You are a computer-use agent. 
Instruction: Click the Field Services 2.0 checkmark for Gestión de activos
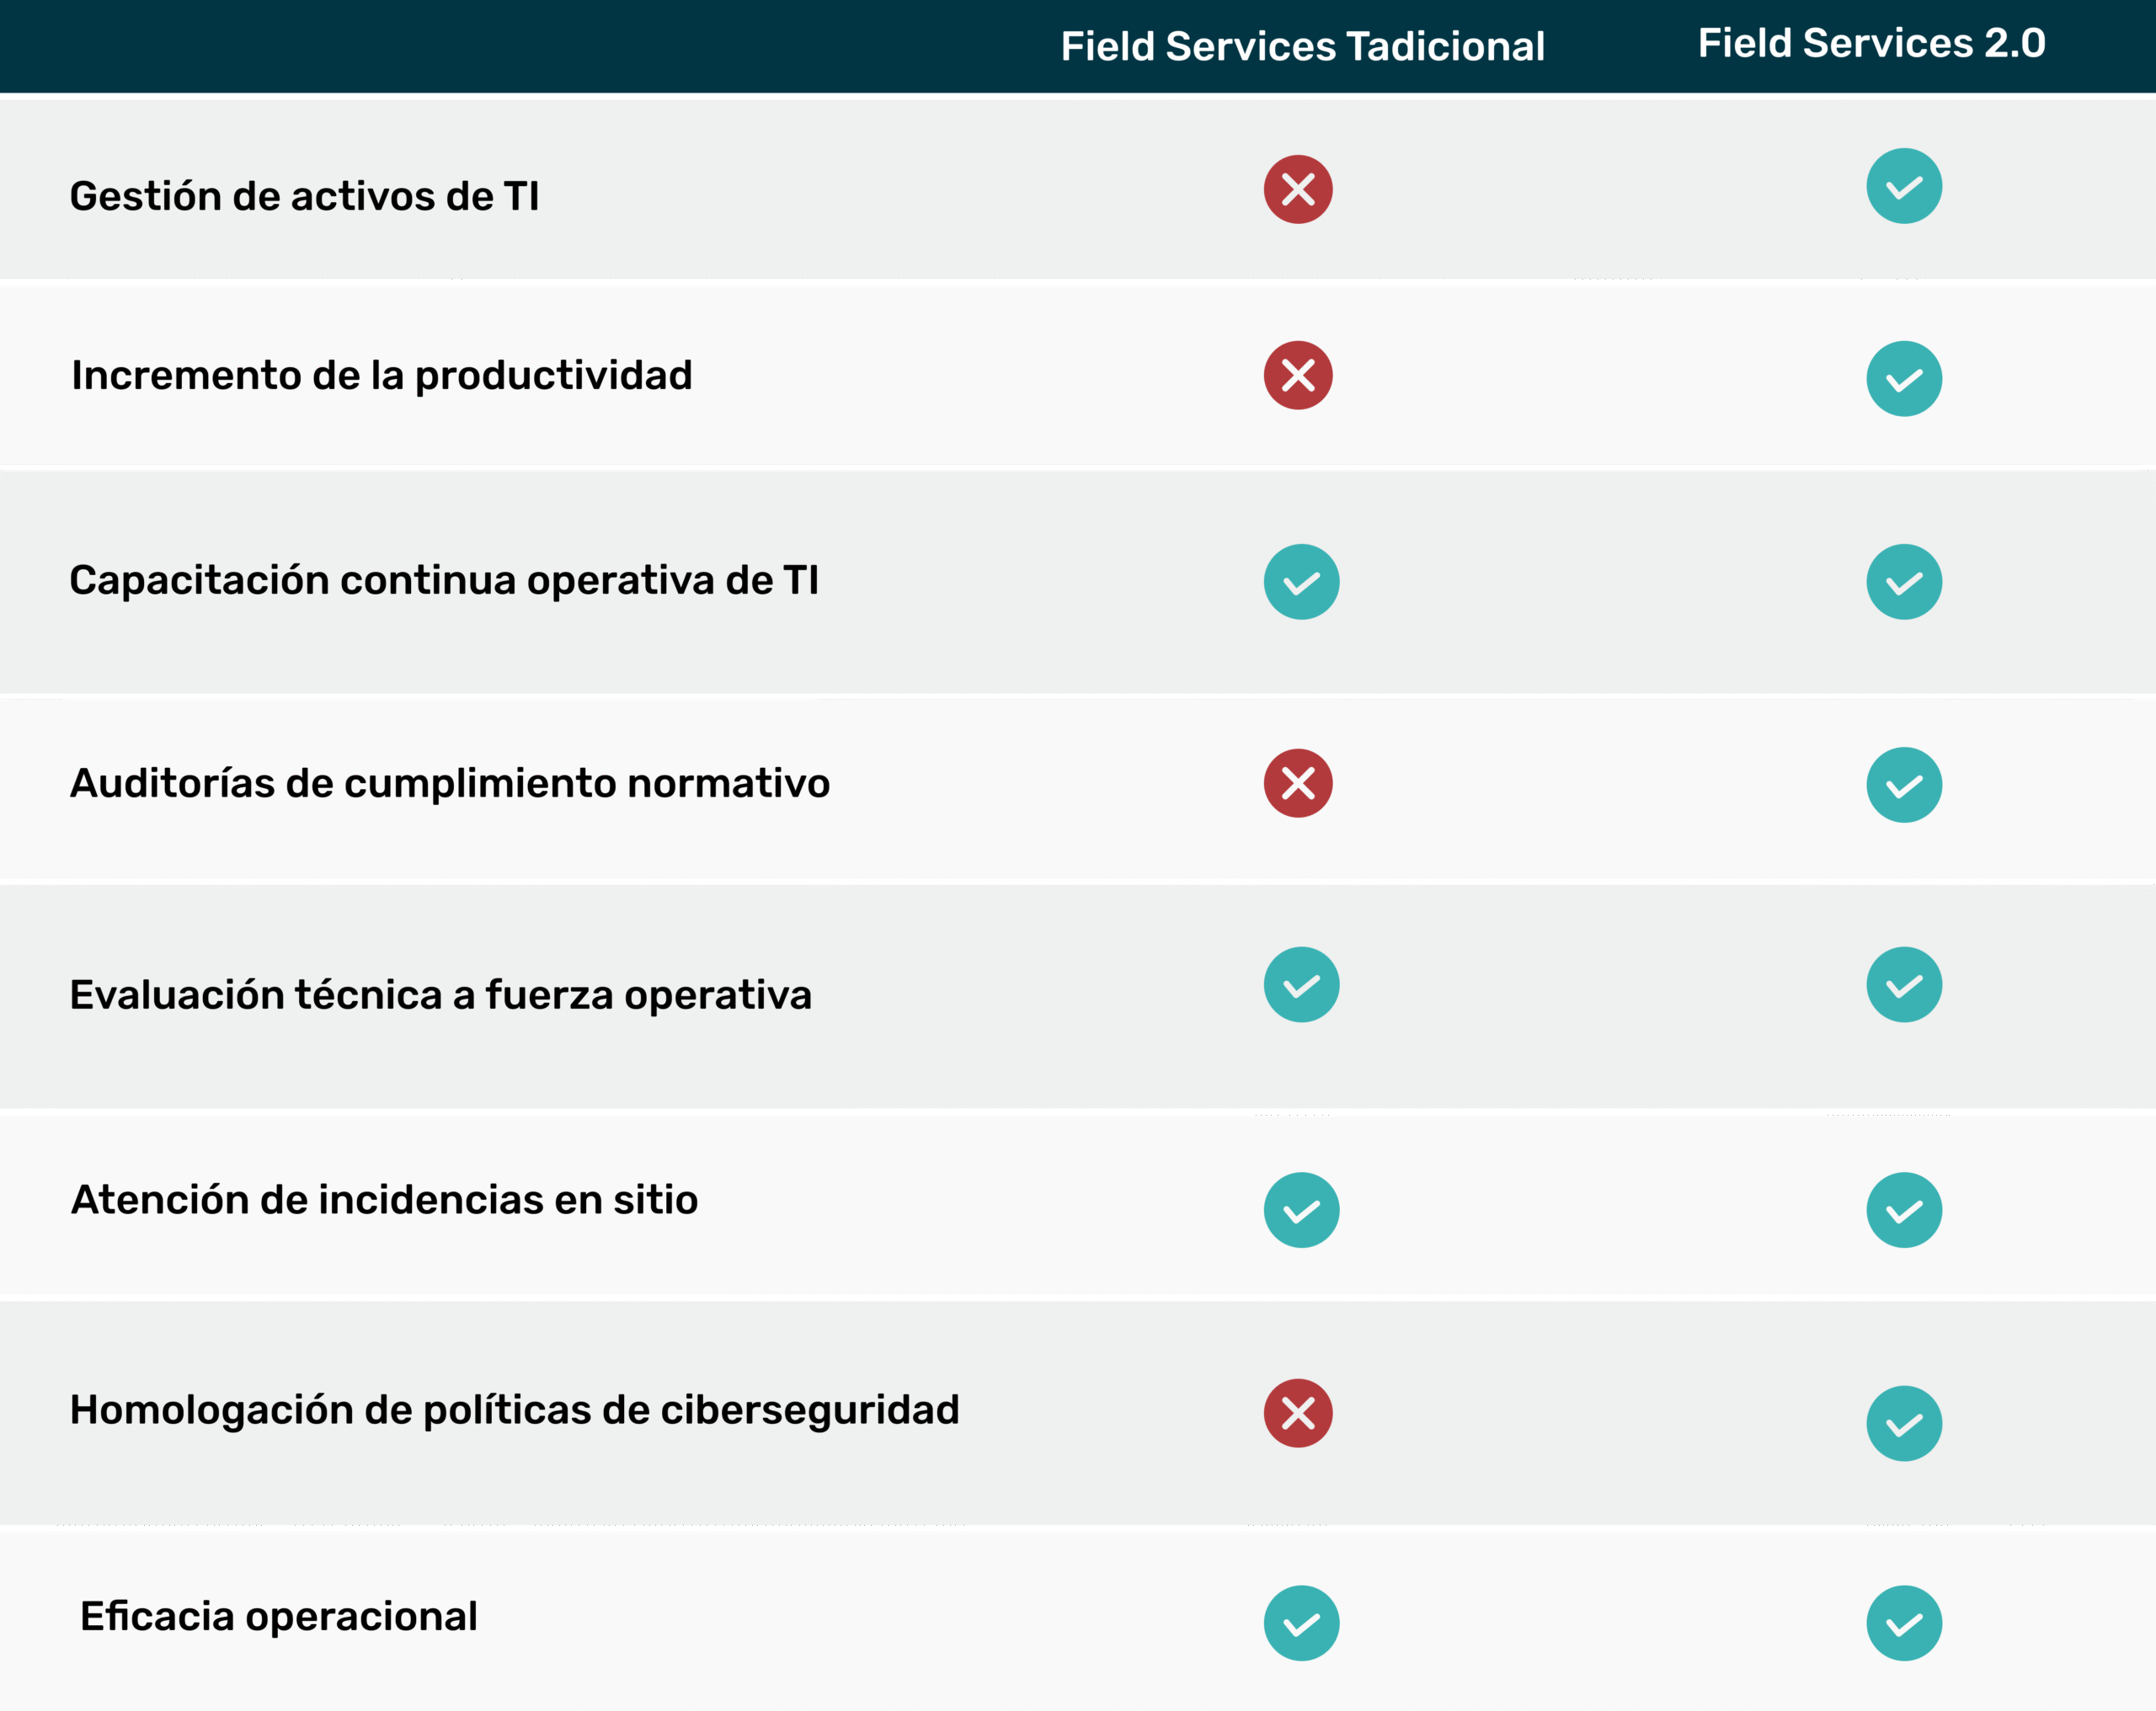point(1904,186)
